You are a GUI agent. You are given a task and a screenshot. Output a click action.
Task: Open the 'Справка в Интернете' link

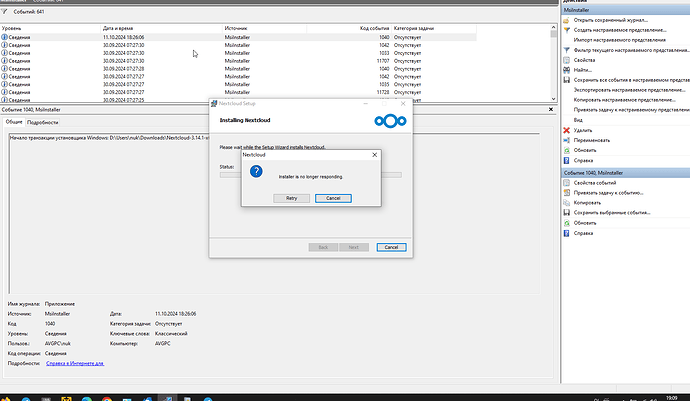pos(75,363)
